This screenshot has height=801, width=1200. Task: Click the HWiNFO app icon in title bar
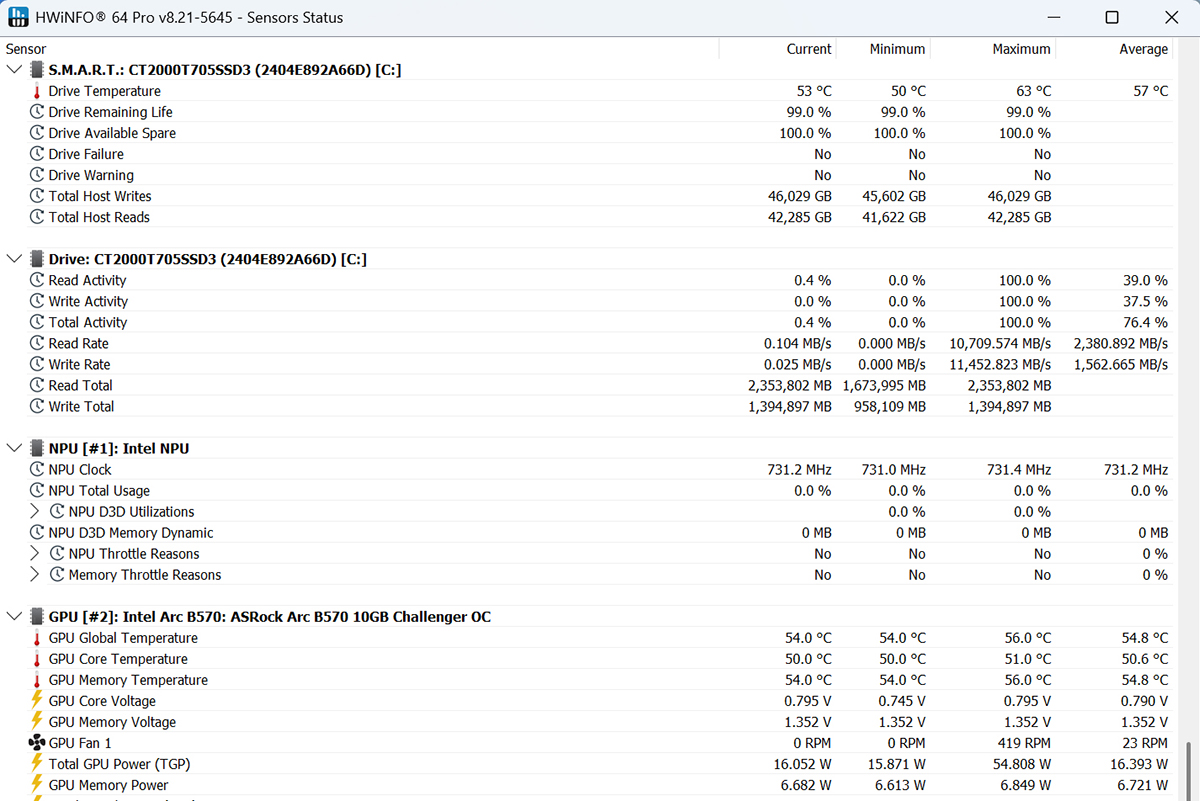click(x=18, y=17)
